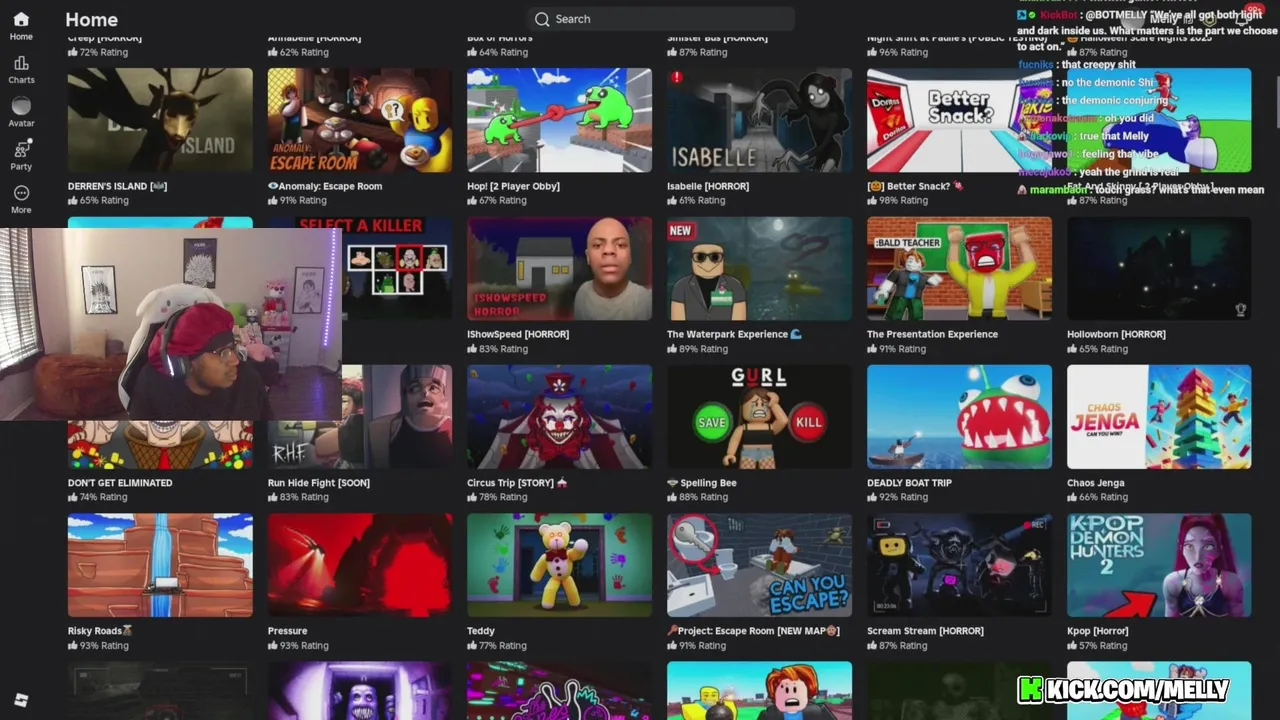Click Hollowborn 65% Rating text
Viewport: 1280px width, 720px height.
pyautogui.click(x=1097, y=349)
